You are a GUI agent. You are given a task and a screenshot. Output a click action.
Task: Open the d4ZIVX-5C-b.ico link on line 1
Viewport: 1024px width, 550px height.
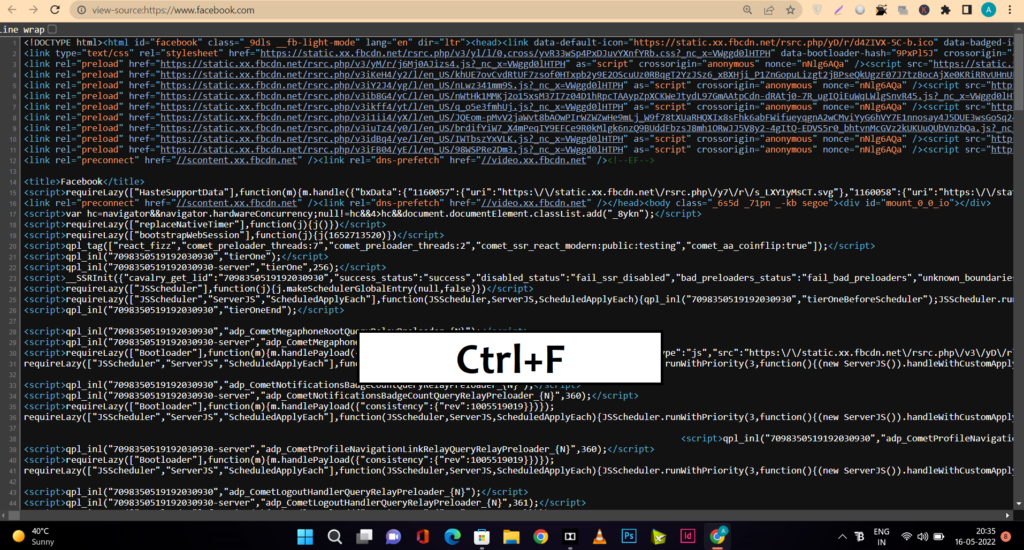[x=784, y=42]
